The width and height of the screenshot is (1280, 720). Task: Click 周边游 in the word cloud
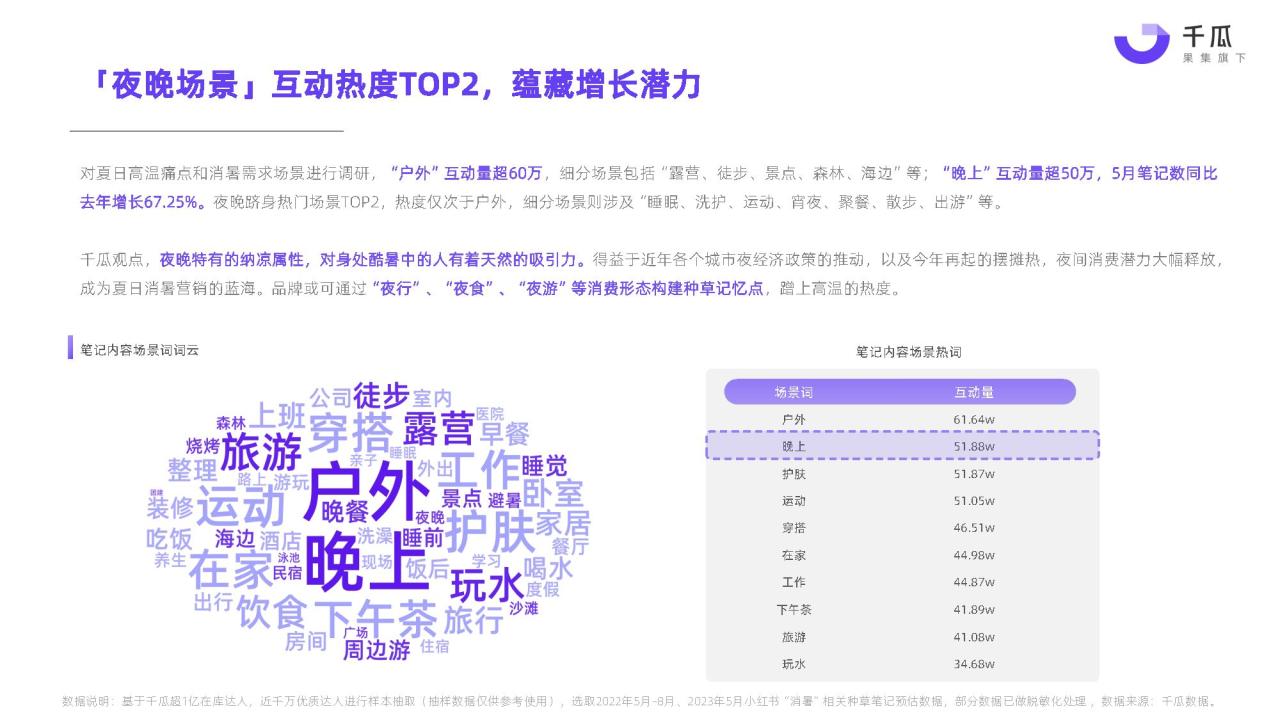tap(376, 650)
